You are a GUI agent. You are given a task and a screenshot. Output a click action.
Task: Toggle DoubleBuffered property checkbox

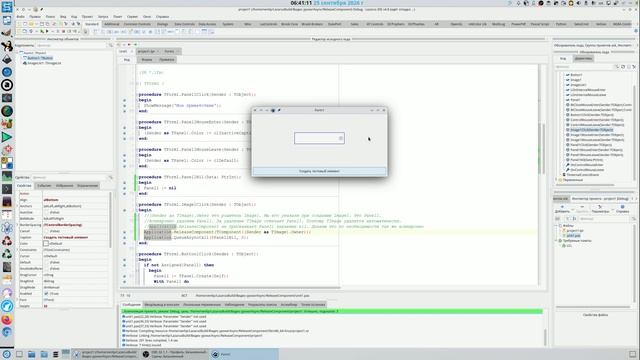pyautogui.click(x=46, y=269)
